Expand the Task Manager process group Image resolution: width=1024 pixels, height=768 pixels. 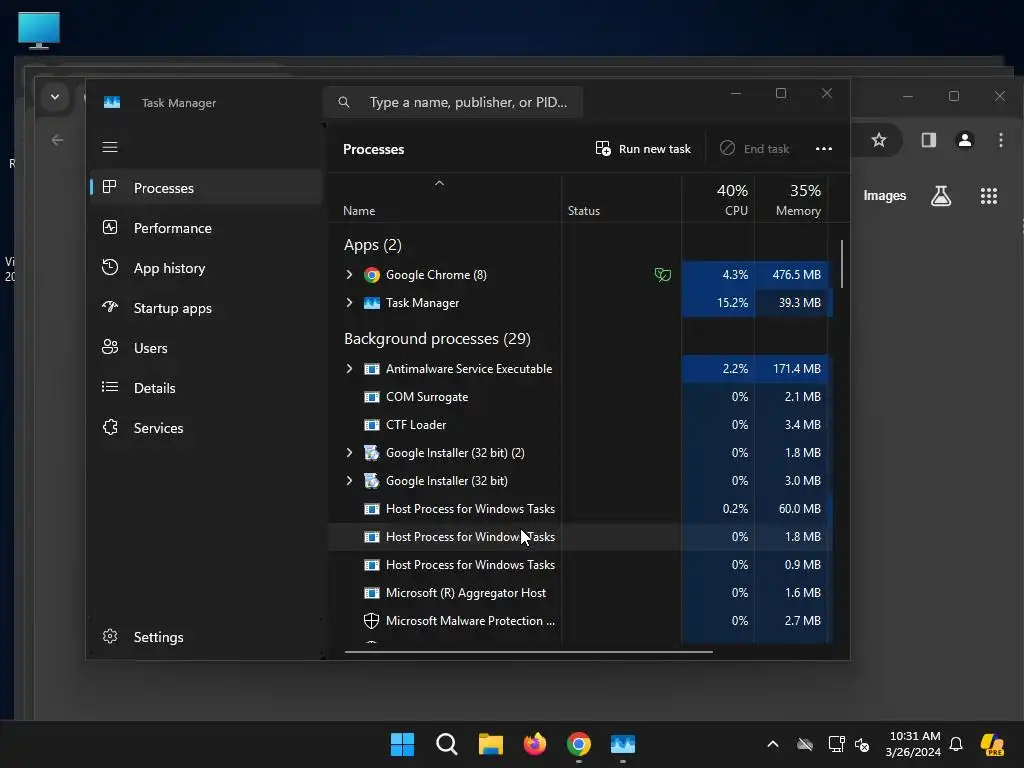click(349, 303)
